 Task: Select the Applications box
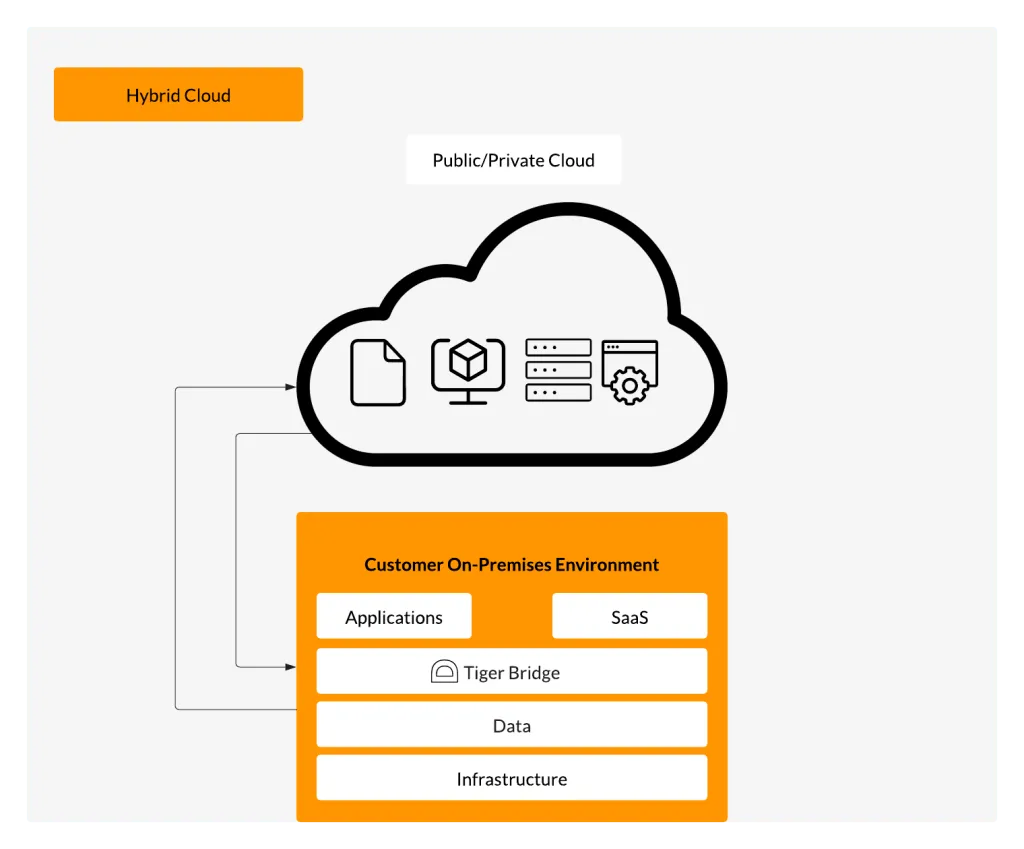(394, 617)
